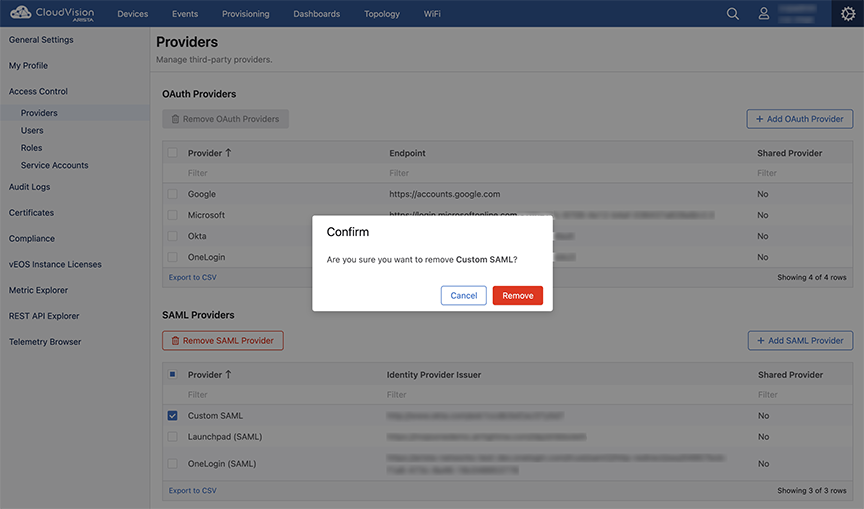Click Add SAML Provider button
Screen dimensions: 864x509
[x=800, y=340]
